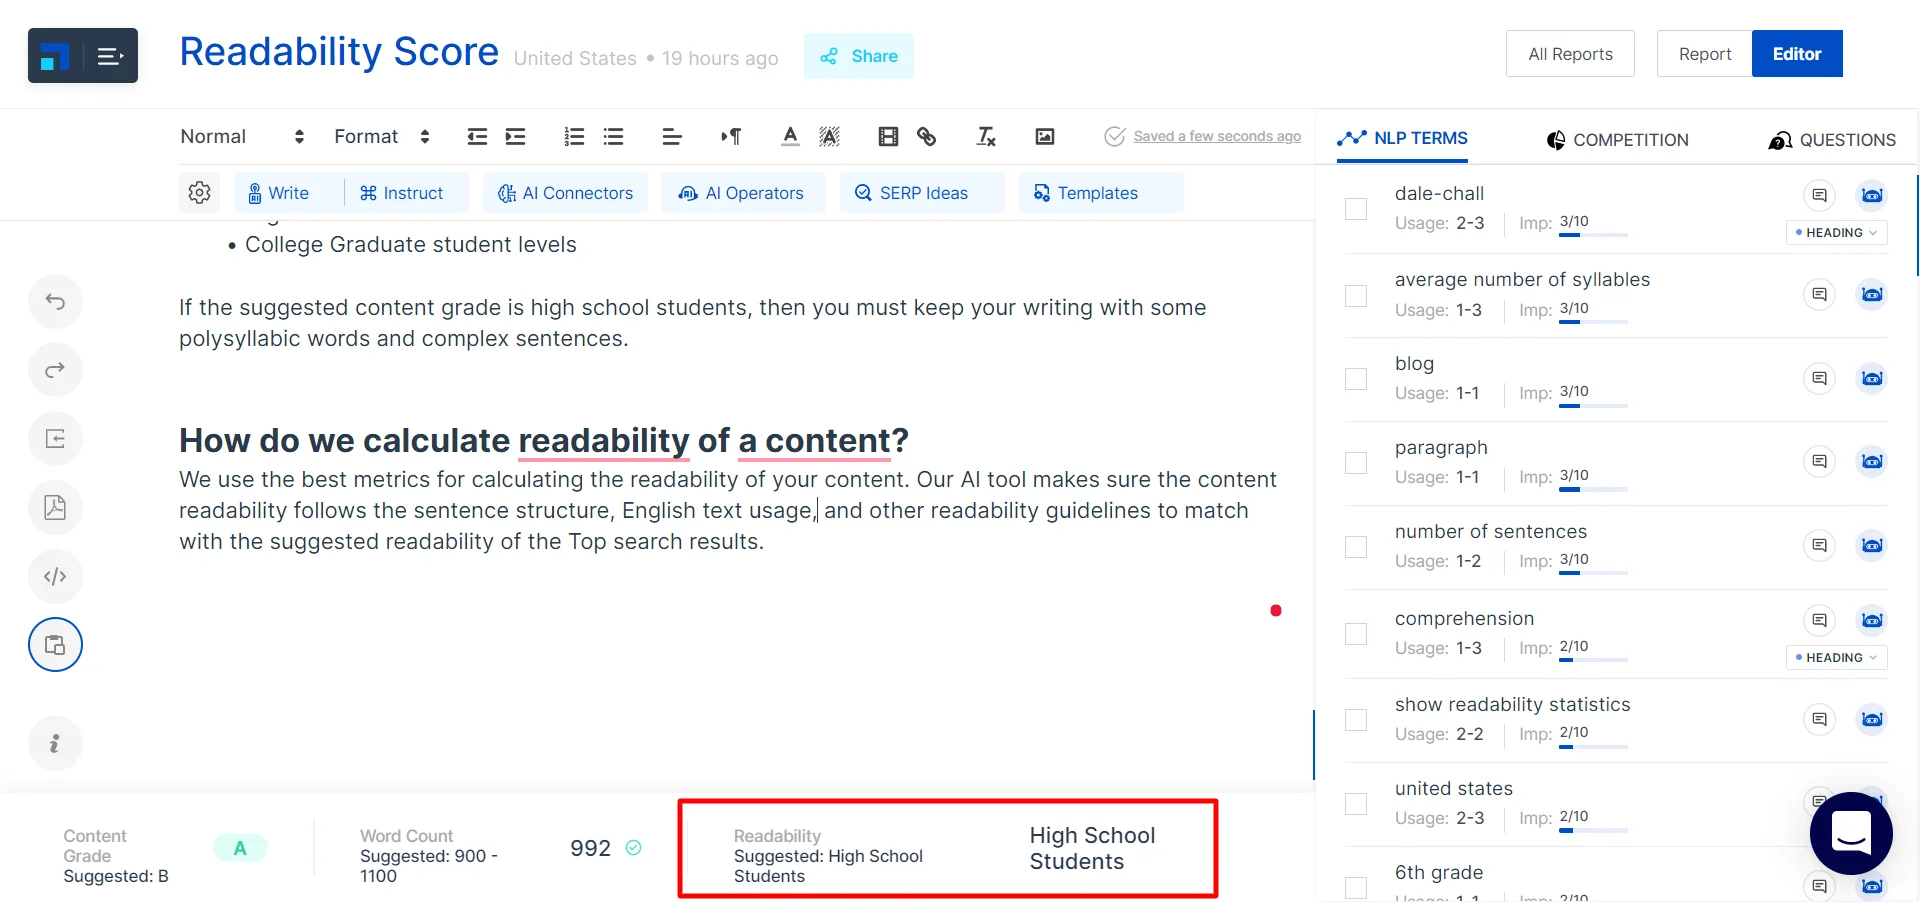Click the PDF export icon
Screen dimensions: 1920x902
(x=55, y=508)
